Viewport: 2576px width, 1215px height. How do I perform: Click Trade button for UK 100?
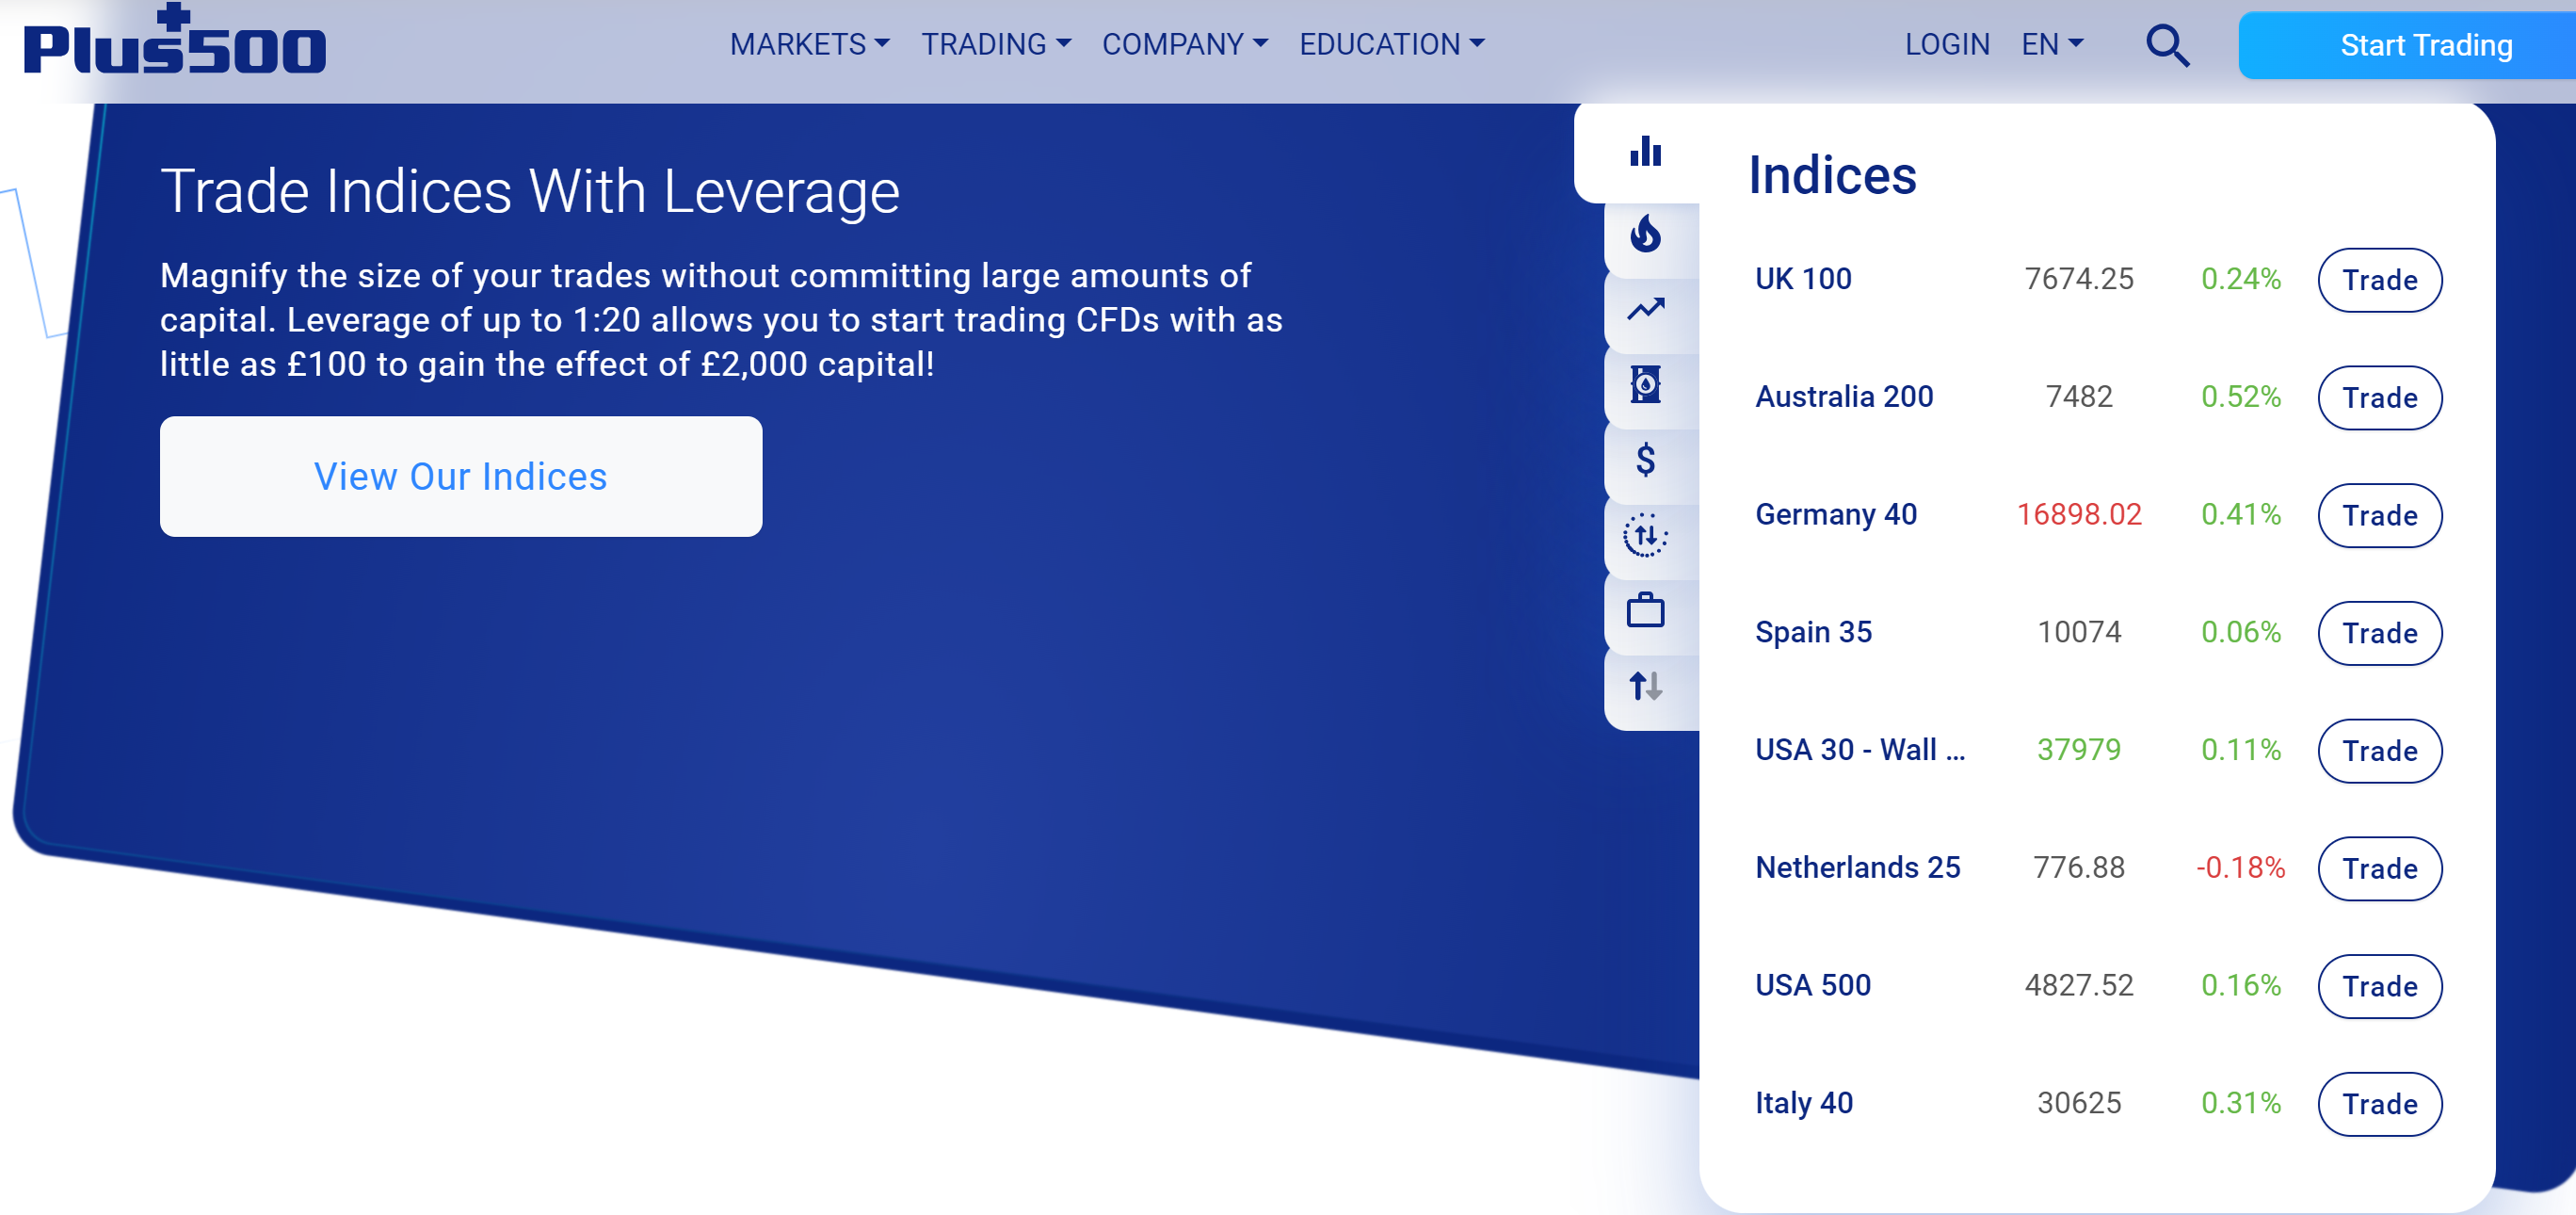click(x=2380, y=279)
